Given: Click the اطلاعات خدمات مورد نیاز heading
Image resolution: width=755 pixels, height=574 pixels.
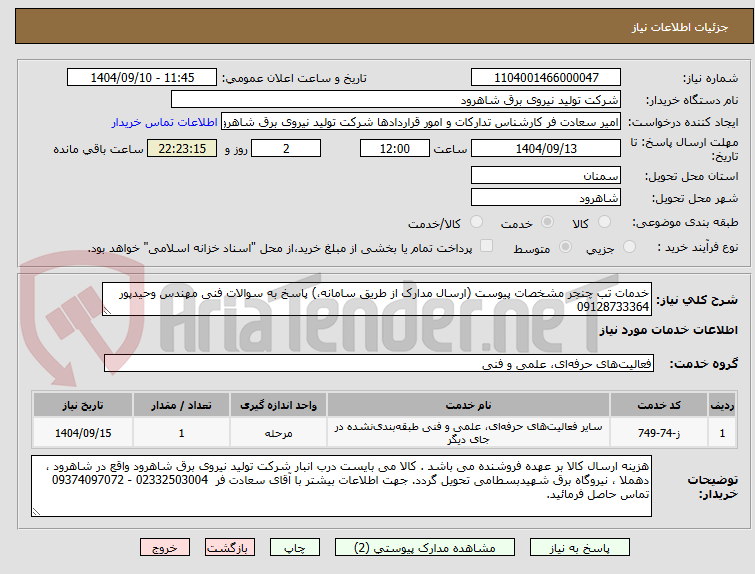Looking at the screenshot, I should [x=668, y=330].
